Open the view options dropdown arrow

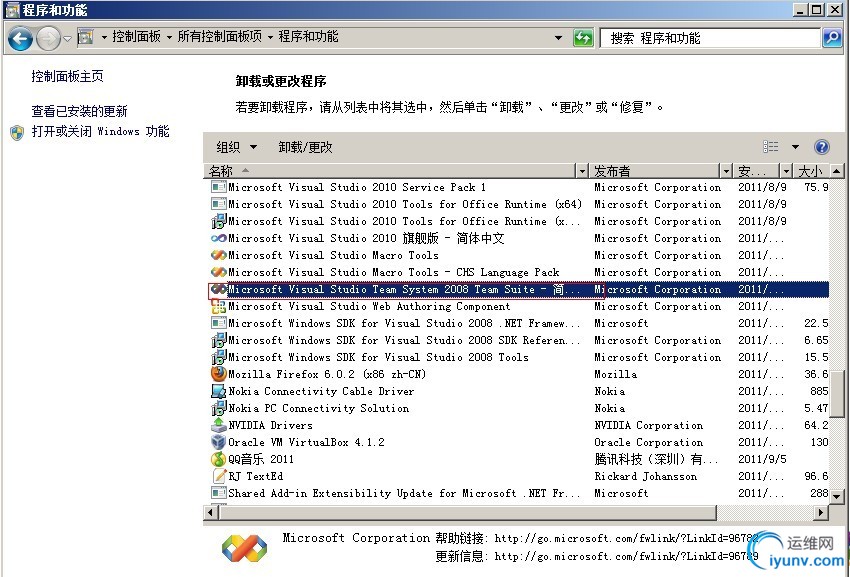coord(795,146)
